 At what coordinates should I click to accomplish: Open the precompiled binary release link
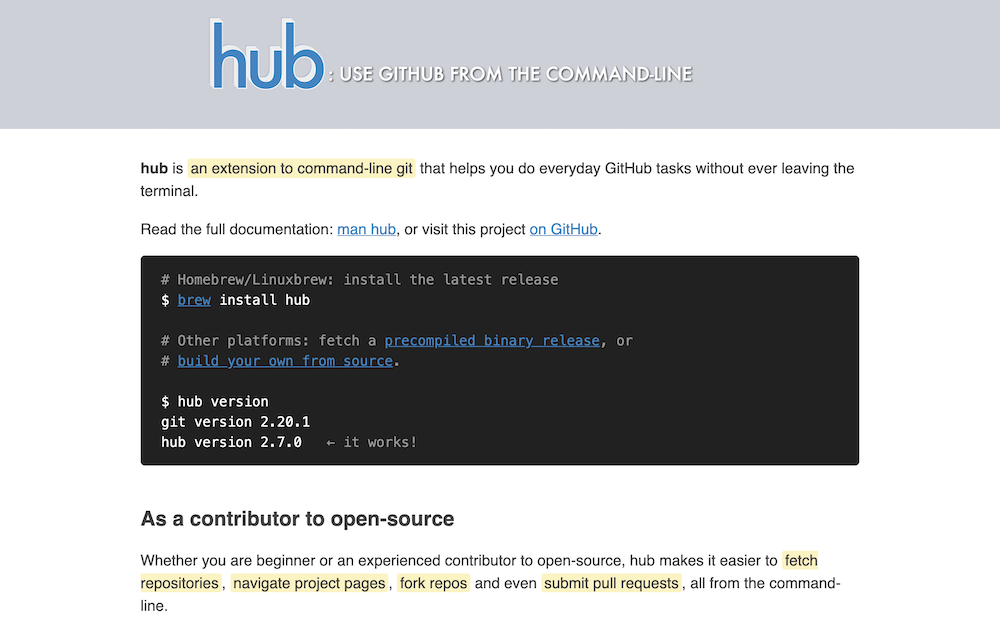tap(492, 341)
